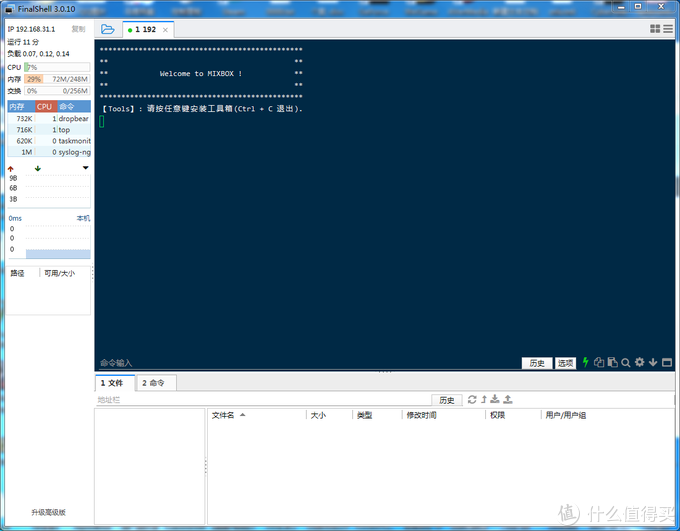The height and width of the screenshot is (531, 680).
Task: Click down arrow icon in terminal toolbar
Action: tap(653, 363)
